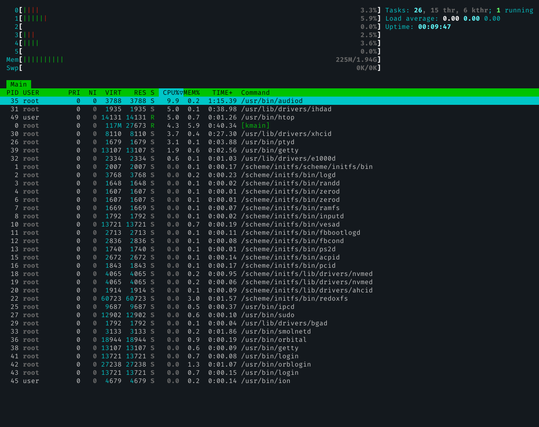Screen dimensions: 539x427
Task: Click the Uptime 00:09:47 readout
Action: click(418, 27)
